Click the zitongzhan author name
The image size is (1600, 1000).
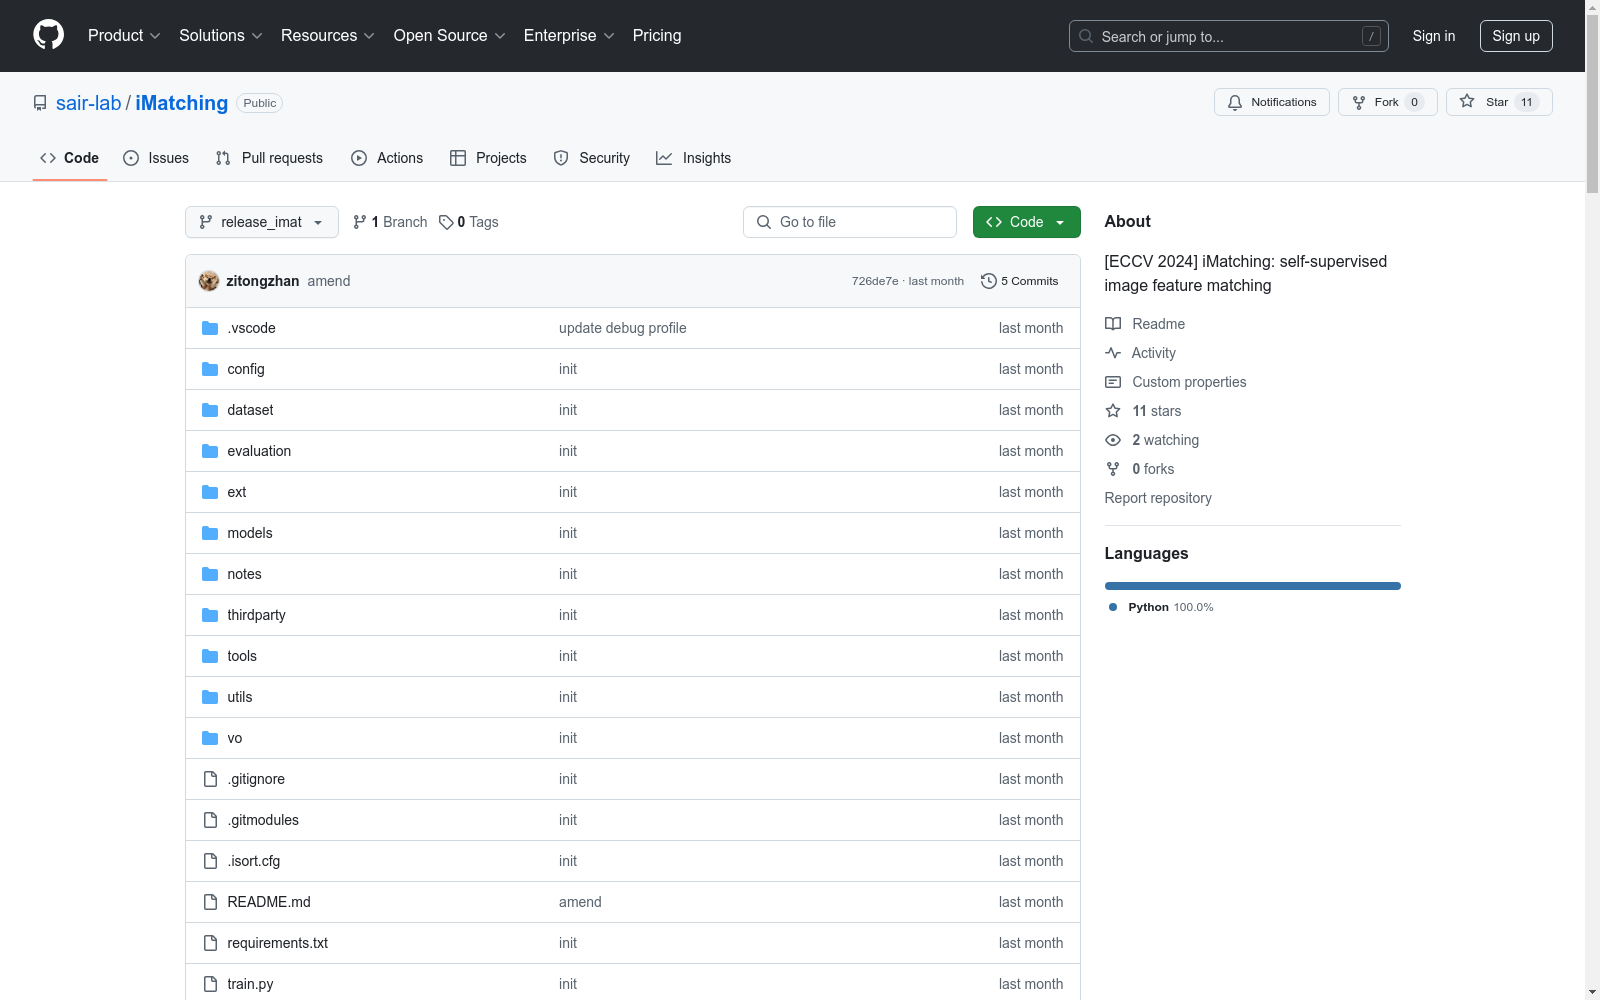pyautogui.click(x=263, y=281)
